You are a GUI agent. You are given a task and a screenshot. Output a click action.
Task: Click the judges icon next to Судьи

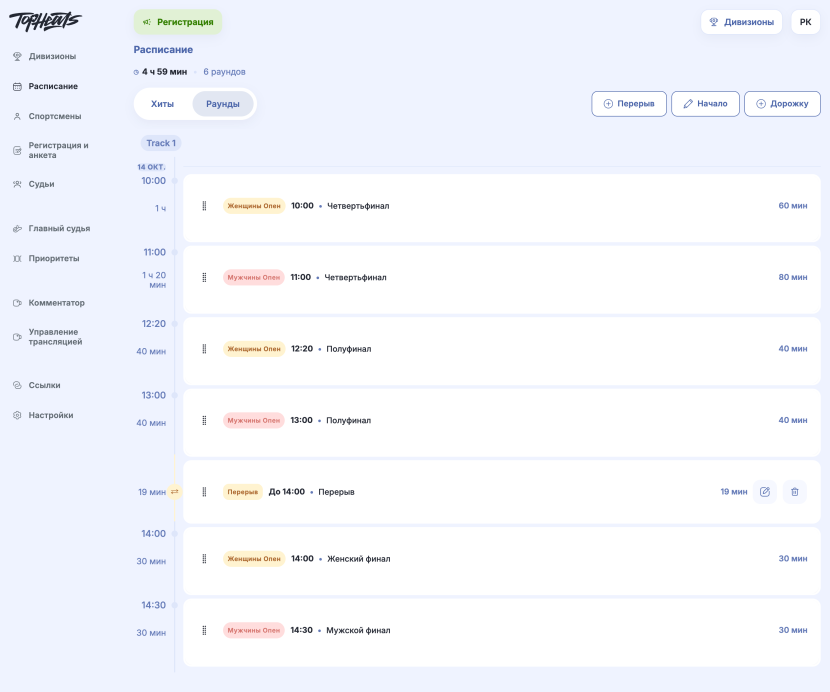[x=17, y=184]
